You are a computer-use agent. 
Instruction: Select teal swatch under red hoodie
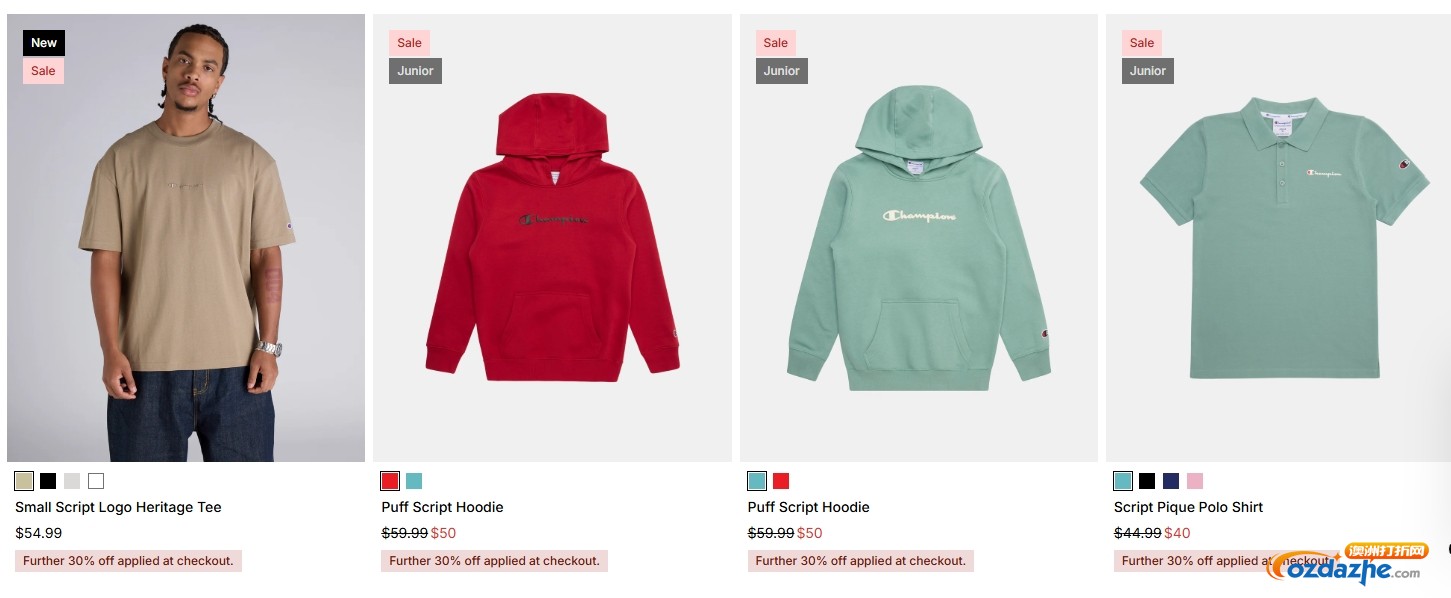tap(414, 481)
